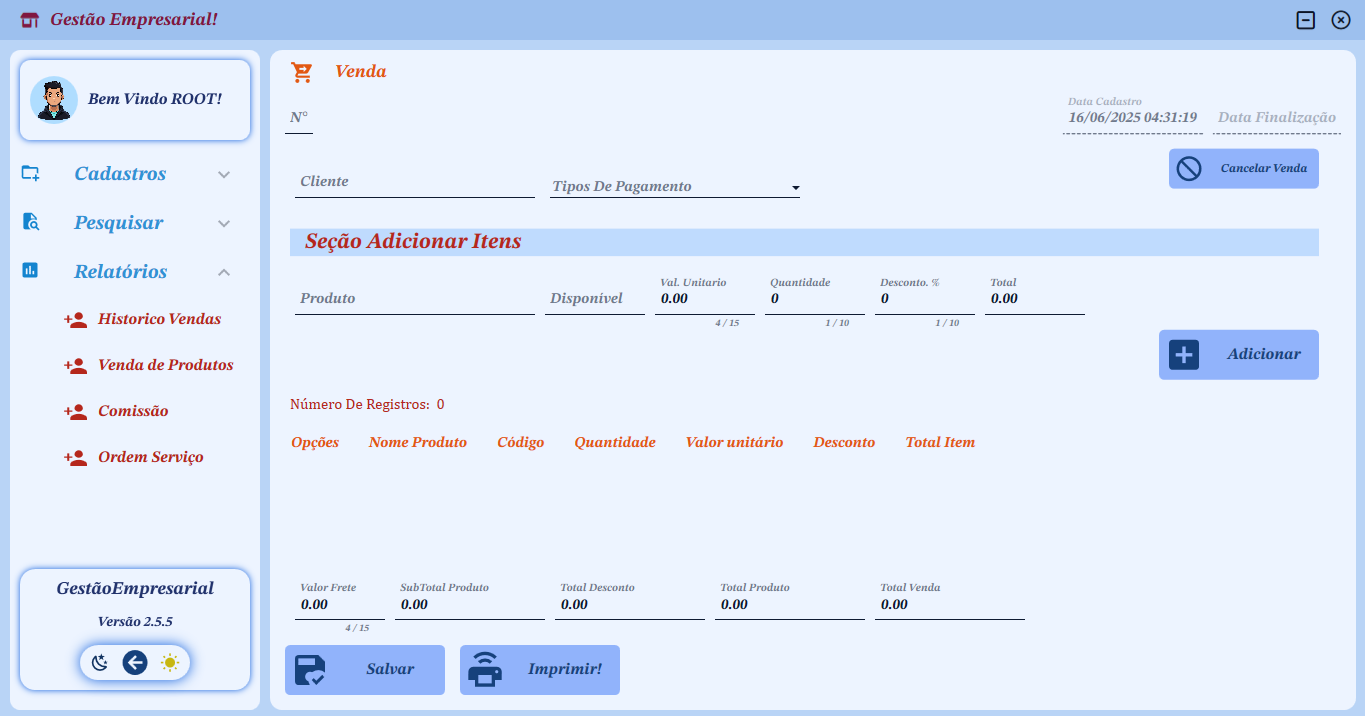1365x716 pixels.
Task: Open the Tipos De Pagamento dropdown
Action: [675, 187]
